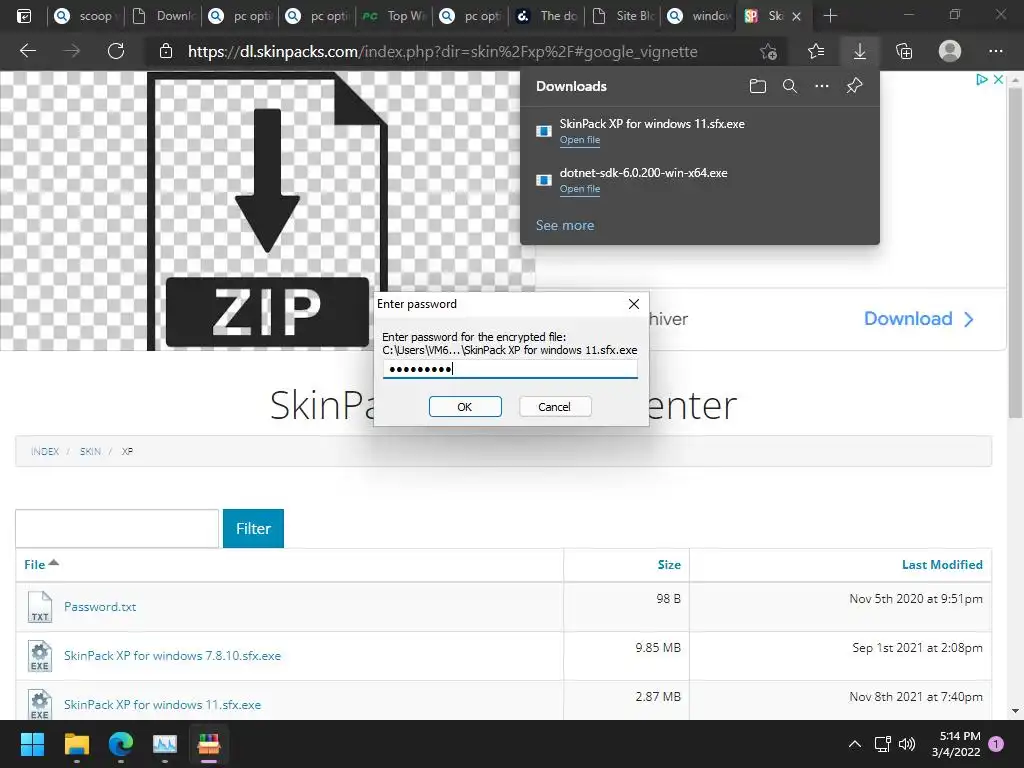Image resolution: width=1024 pixels, height=768 pixels.
Task: Click the address bar URL
Action: (443, 52)
